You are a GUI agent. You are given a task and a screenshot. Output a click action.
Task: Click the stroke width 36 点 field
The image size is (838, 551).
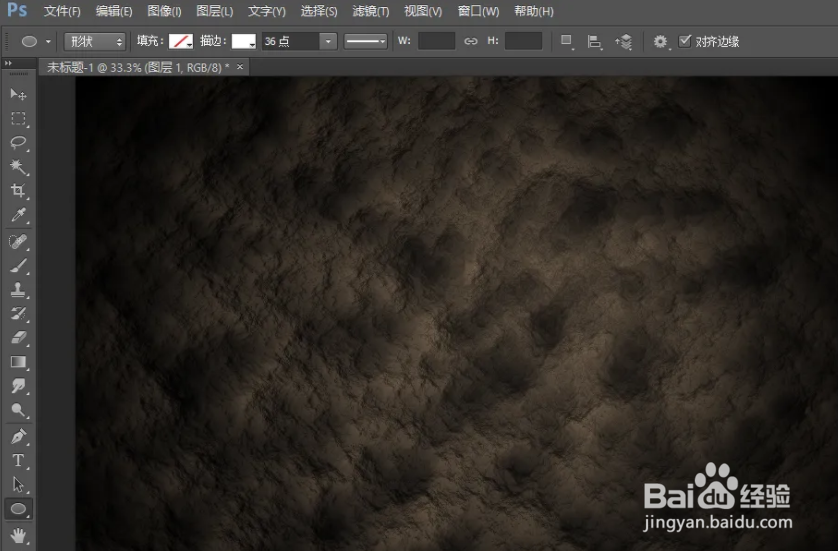(291, 41)
